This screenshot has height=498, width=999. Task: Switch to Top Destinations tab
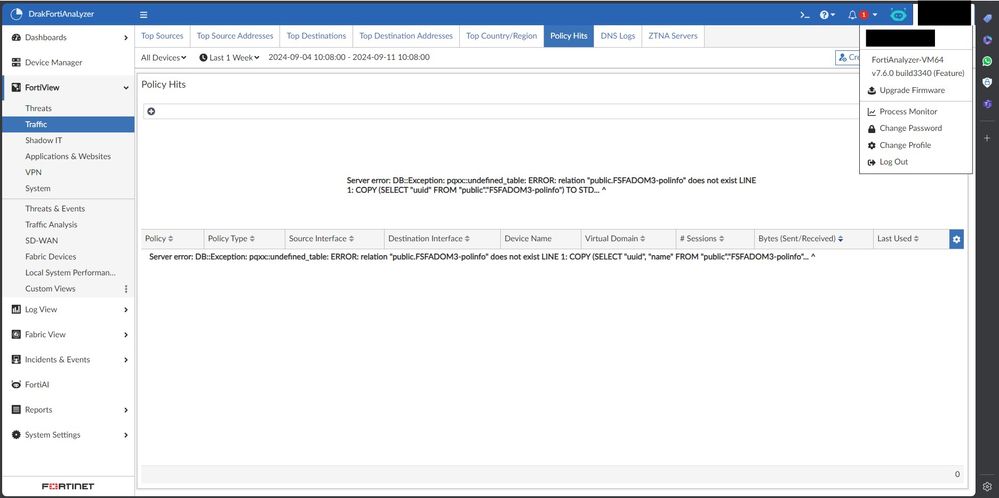tap(316, 36)
